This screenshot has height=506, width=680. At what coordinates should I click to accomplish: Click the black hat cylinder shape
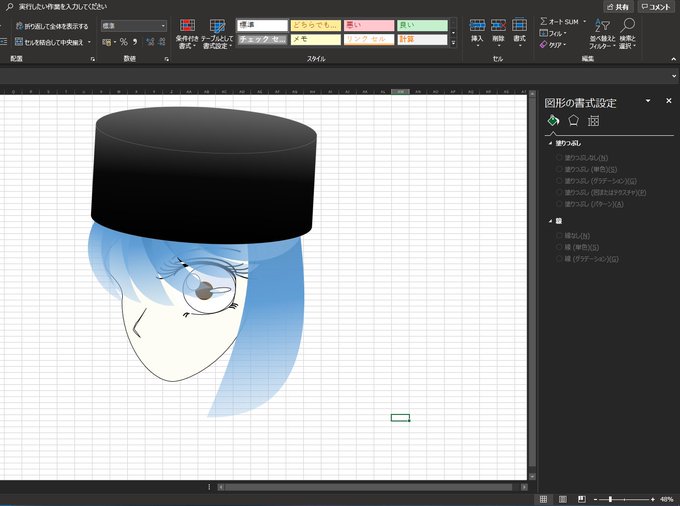click(204, 178)
